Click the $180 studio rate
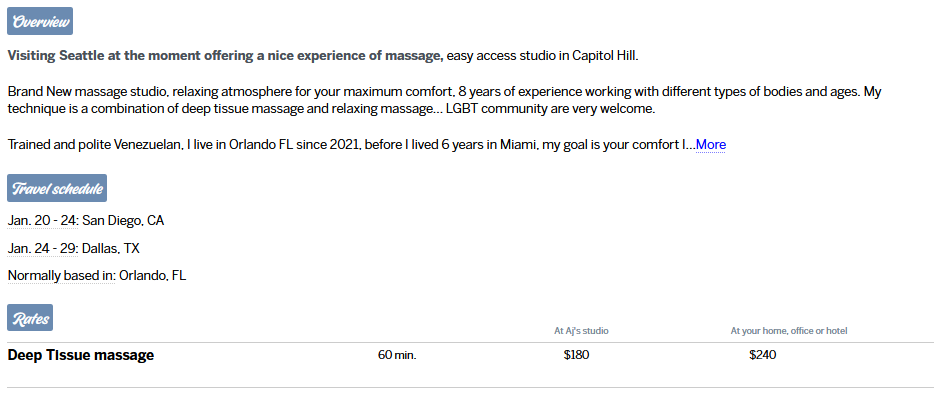The width and height of the screenshot is (939, 394). [x=577, y=355]
